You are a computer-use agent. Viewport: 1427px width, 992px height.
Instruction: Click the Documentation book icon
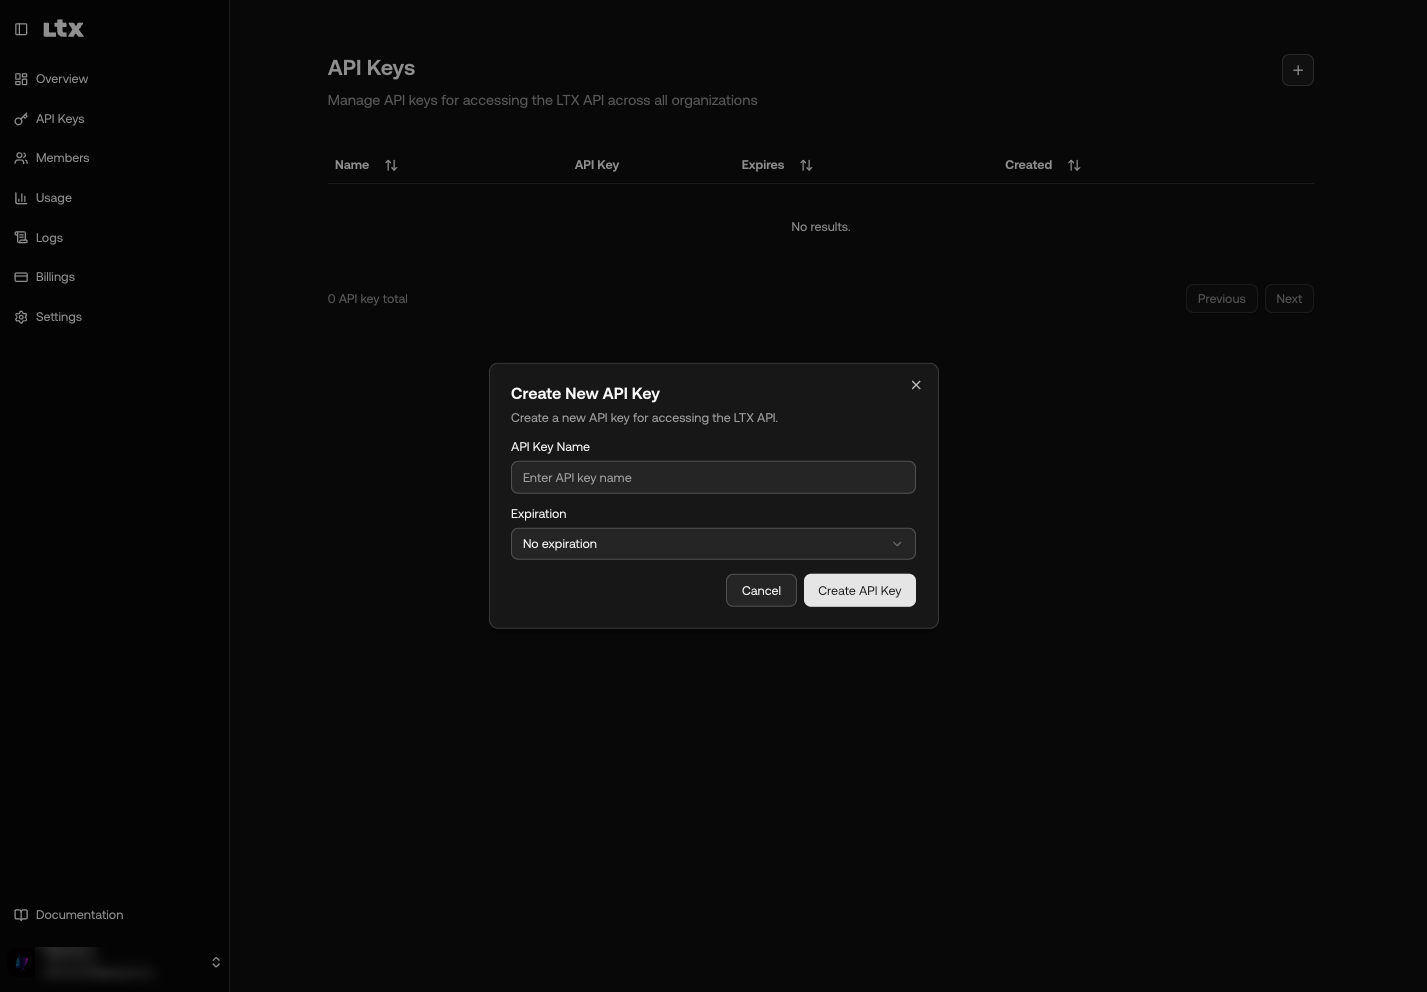(x=21, y=915)
